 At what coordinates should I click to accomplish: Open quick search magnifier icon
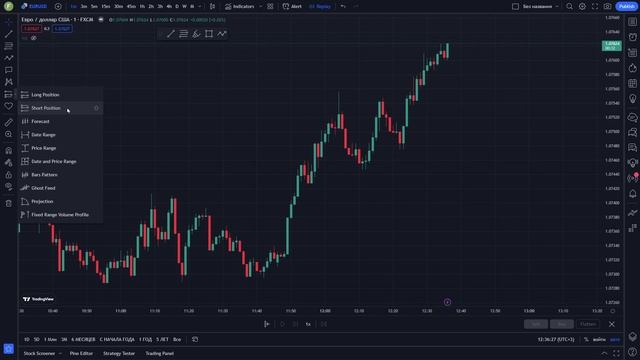tap(569, 6)
